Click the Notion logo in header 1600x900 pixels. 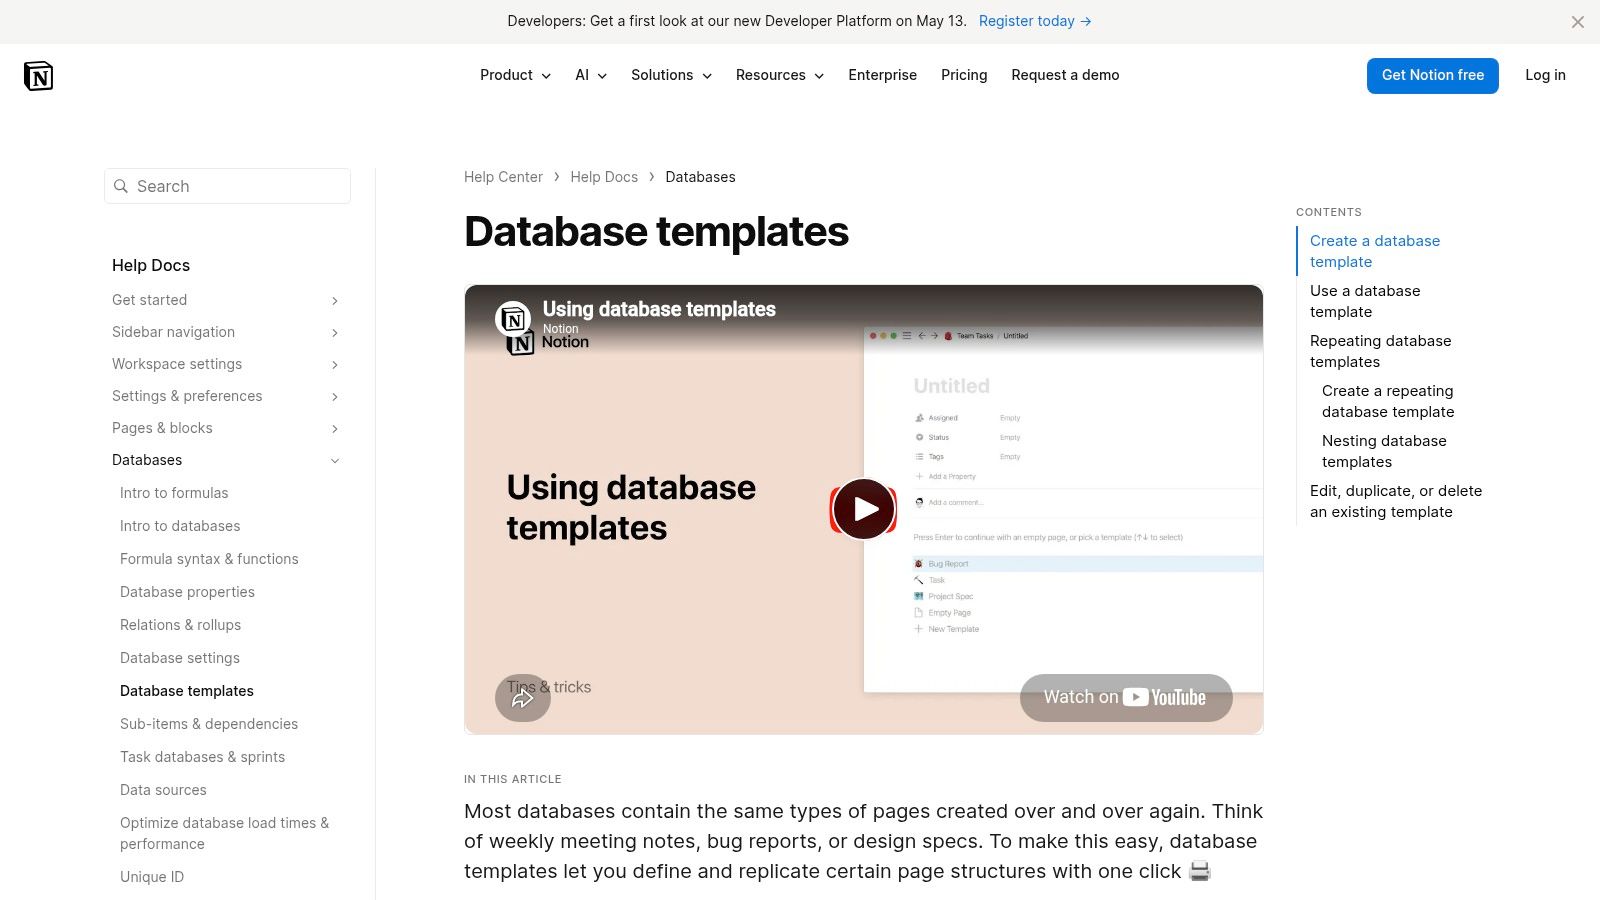coord(38,76)
